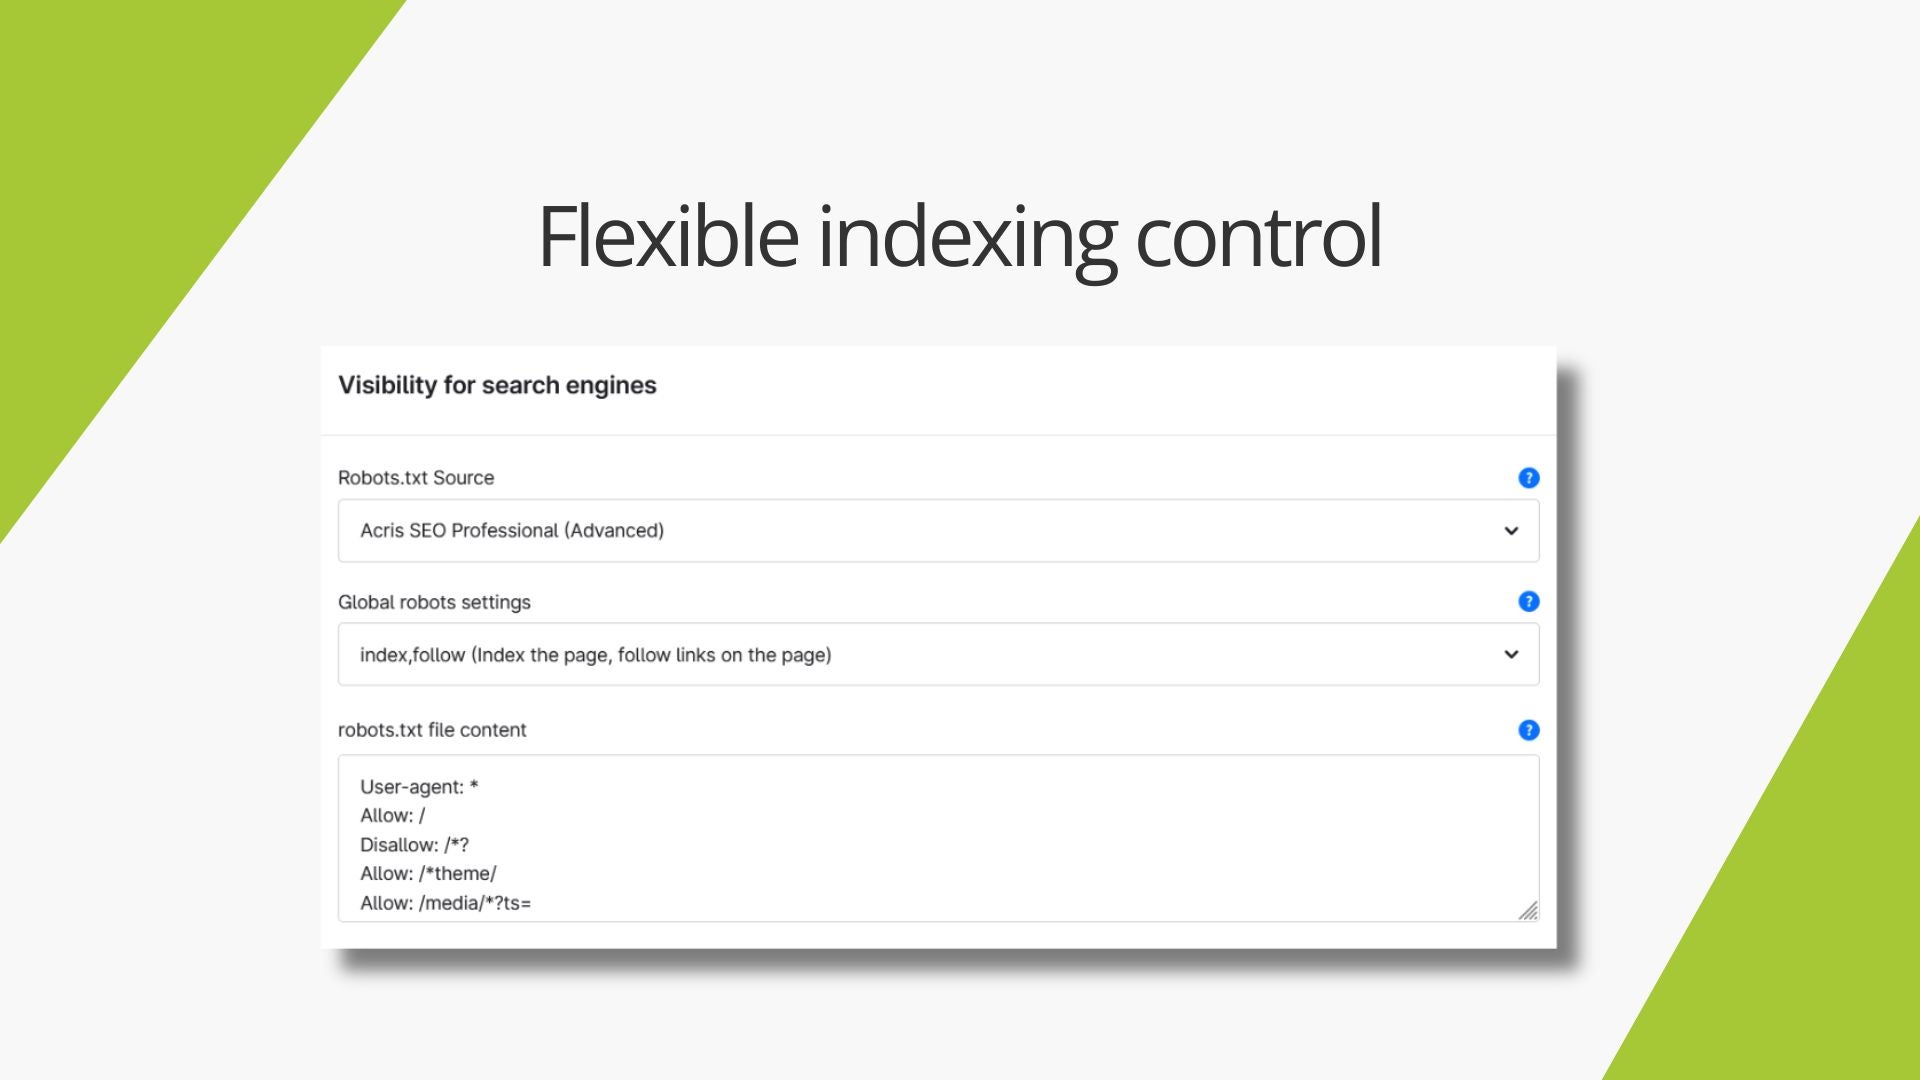Open Global robots settings dropdown chevron
This screenshot has height=1080, width=1920.
[1511, 655]
